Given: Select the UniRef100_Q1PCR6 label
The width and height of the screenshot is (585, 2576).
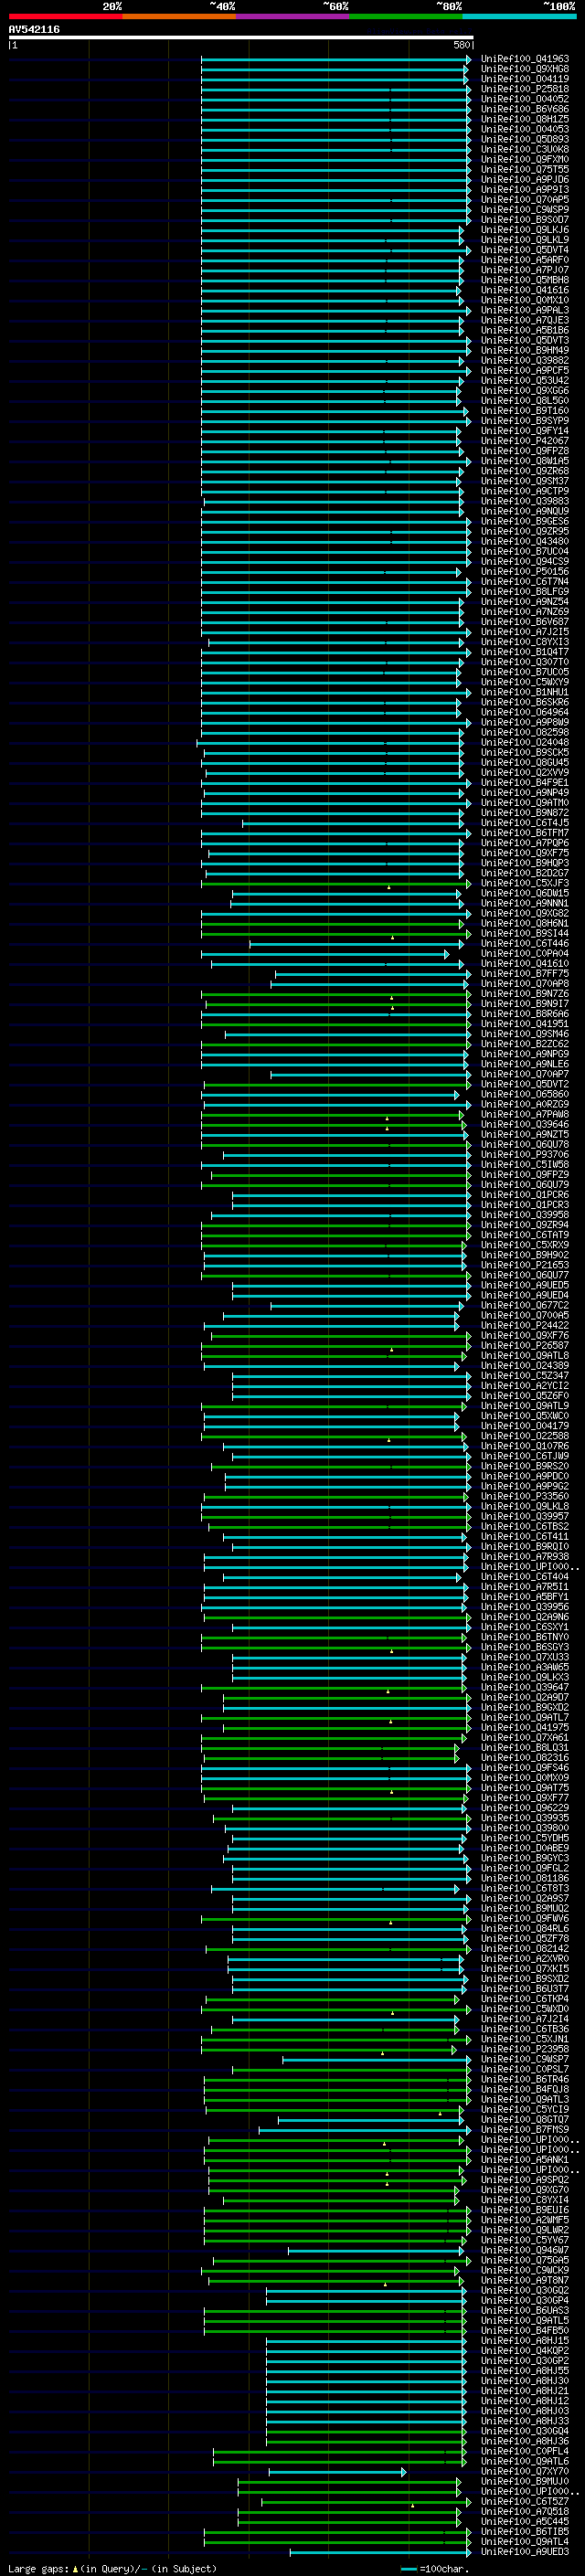Looking at the screenshot, I should coord(525,1195).
